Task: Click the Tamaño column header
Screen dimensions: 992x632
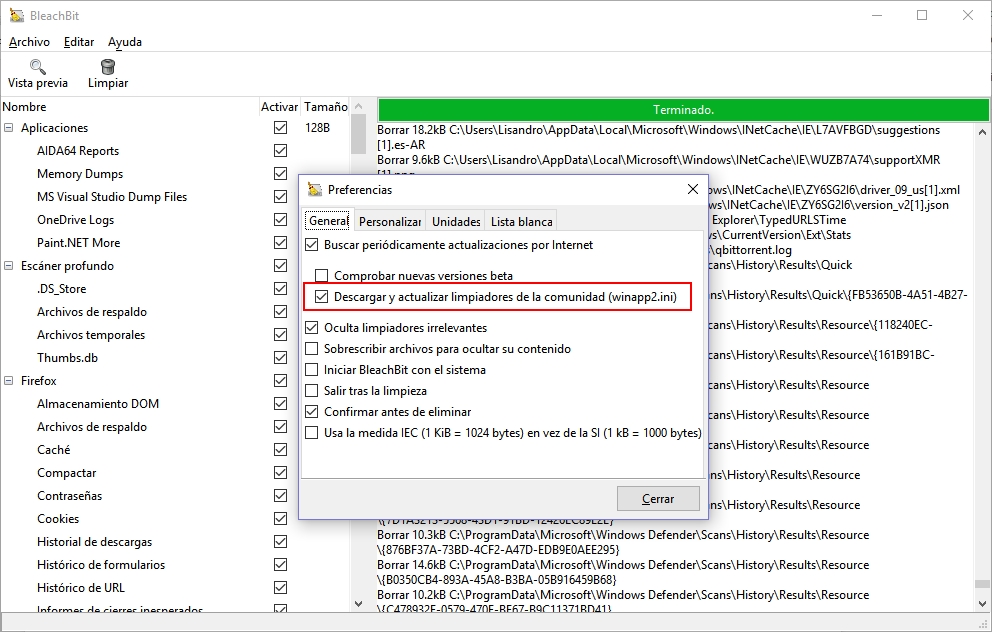Action: 326,107
